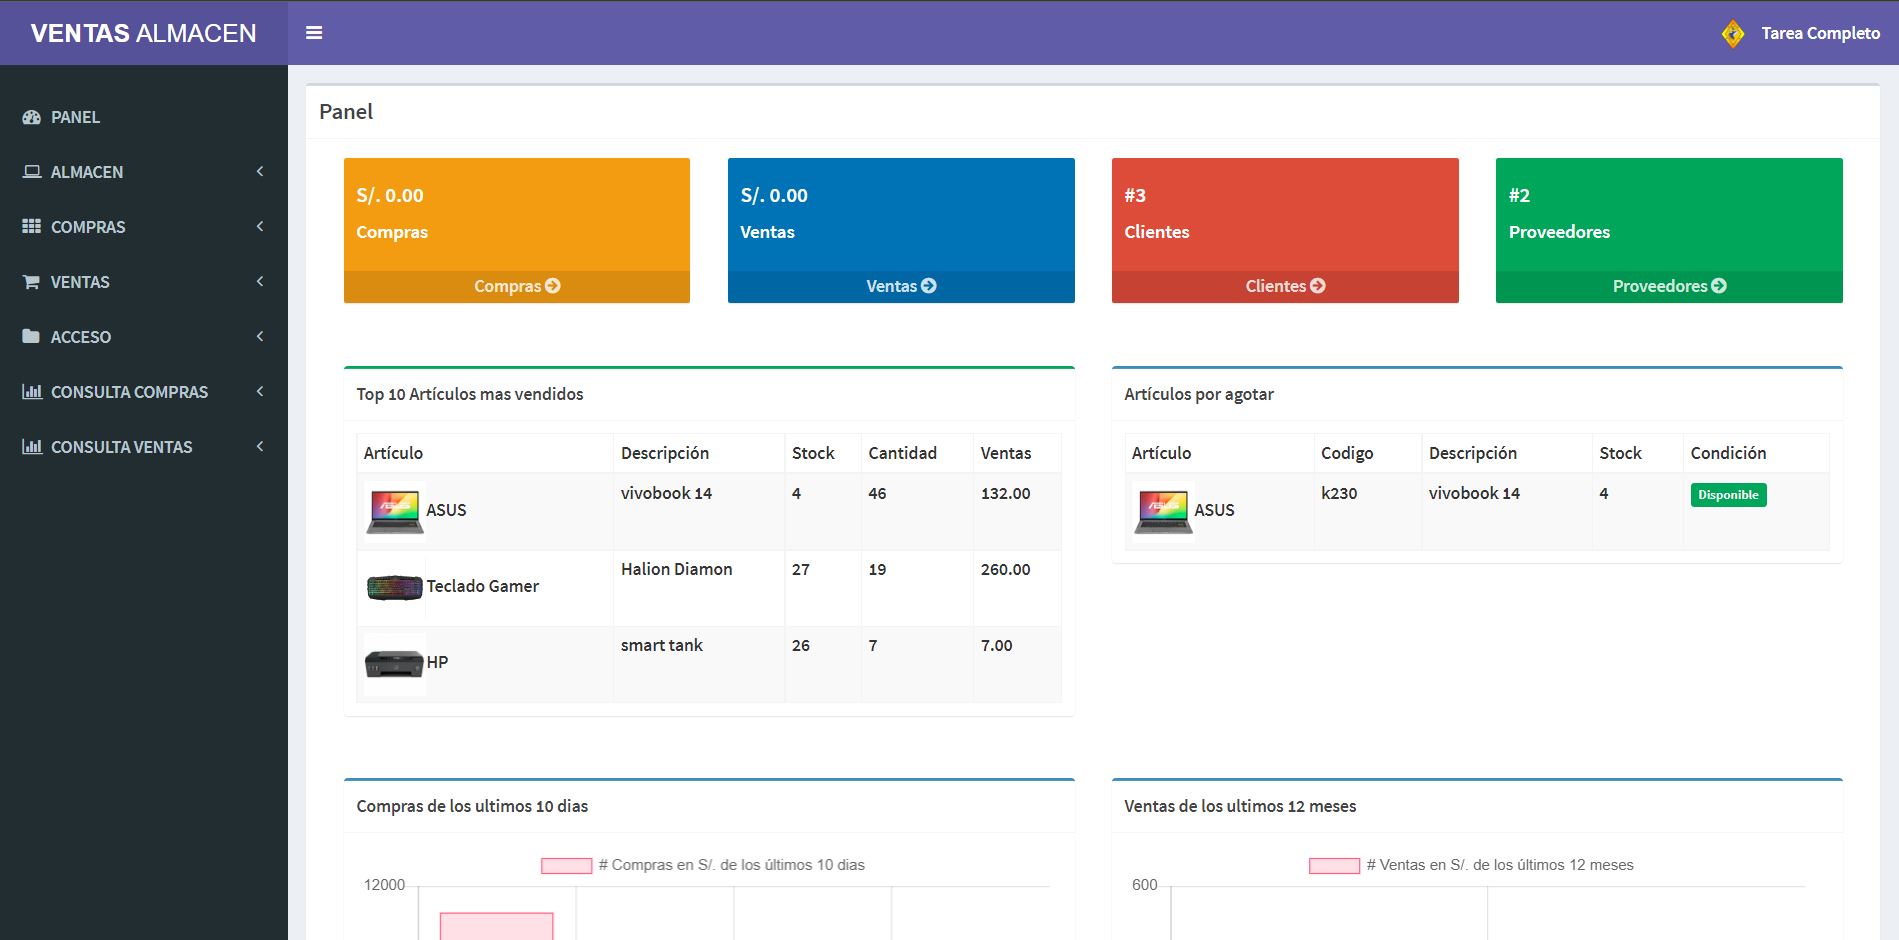The width and height of the screenshot is (1899, 940).
Task: Click the '132.00' ventas value
Action: 1005,493
